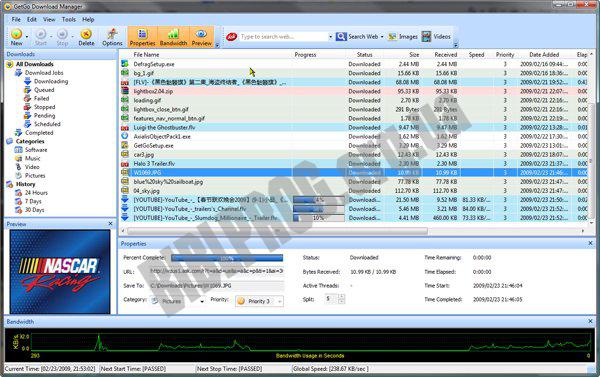Click the Search Web button
600x377 pixels.
(357, 37)
